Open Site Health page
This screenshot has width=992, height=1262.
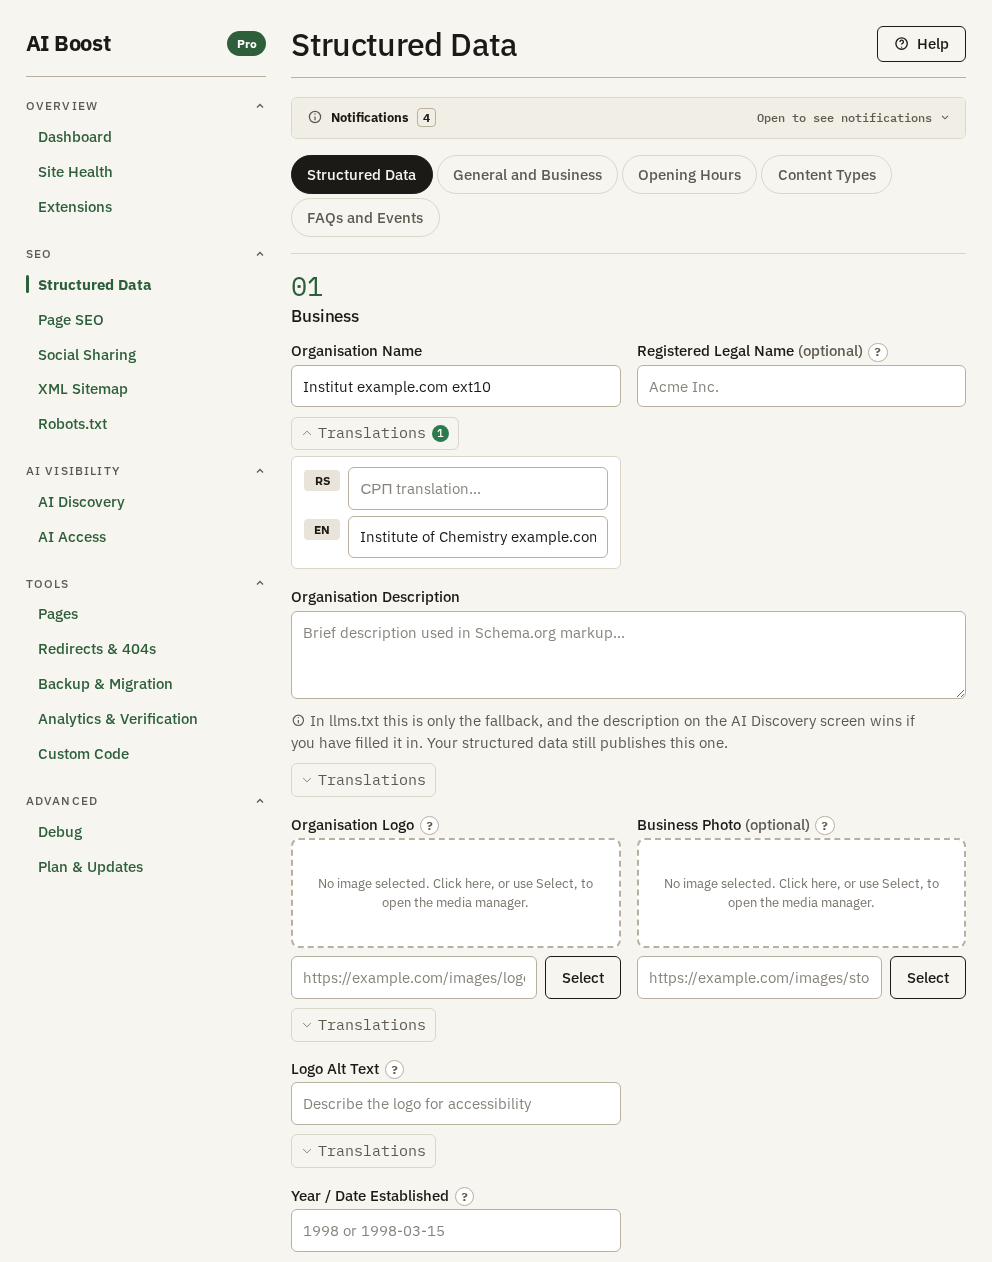(x=75, y=172)
